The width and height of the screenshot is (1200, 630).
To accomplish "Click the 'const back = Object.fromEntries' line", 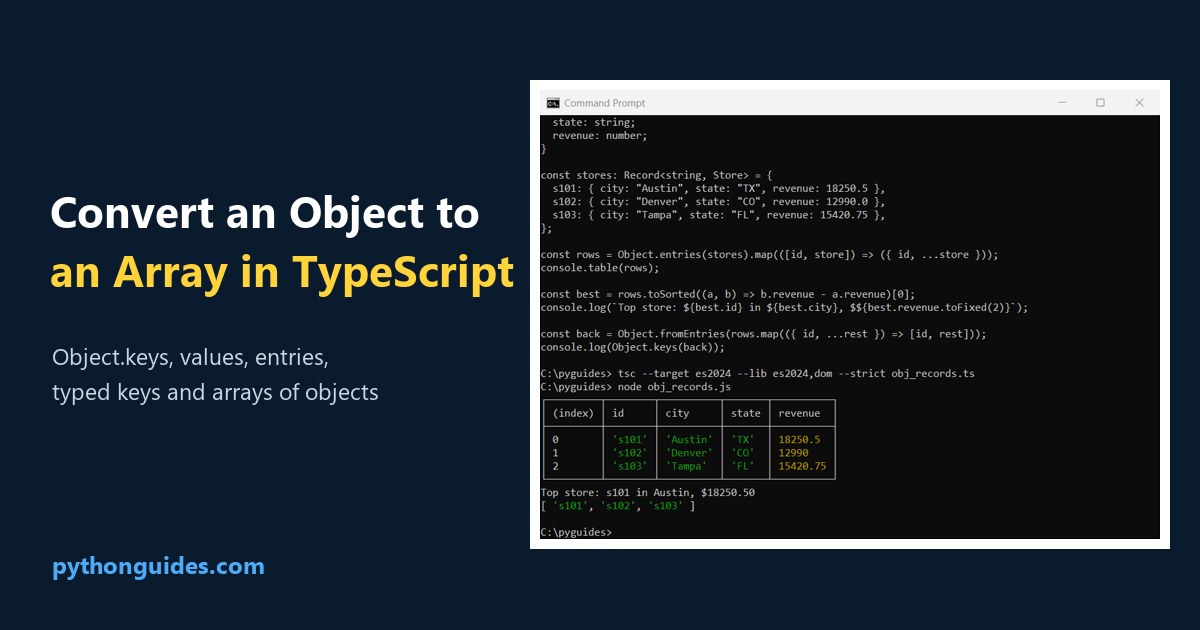I will [763, 335].
